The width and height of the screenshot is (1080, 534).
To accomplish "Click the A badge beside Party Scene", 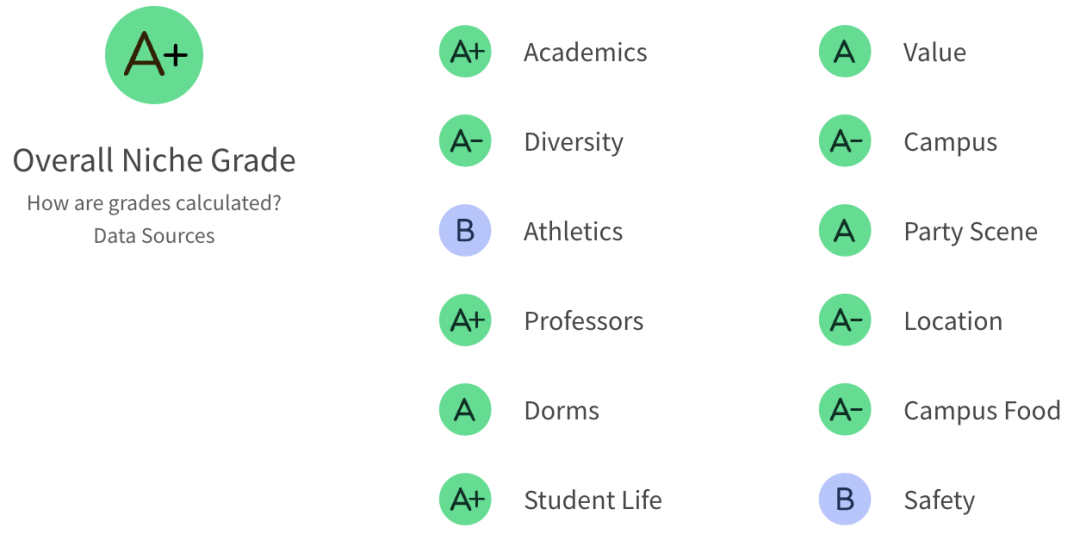I will (845, 231).
